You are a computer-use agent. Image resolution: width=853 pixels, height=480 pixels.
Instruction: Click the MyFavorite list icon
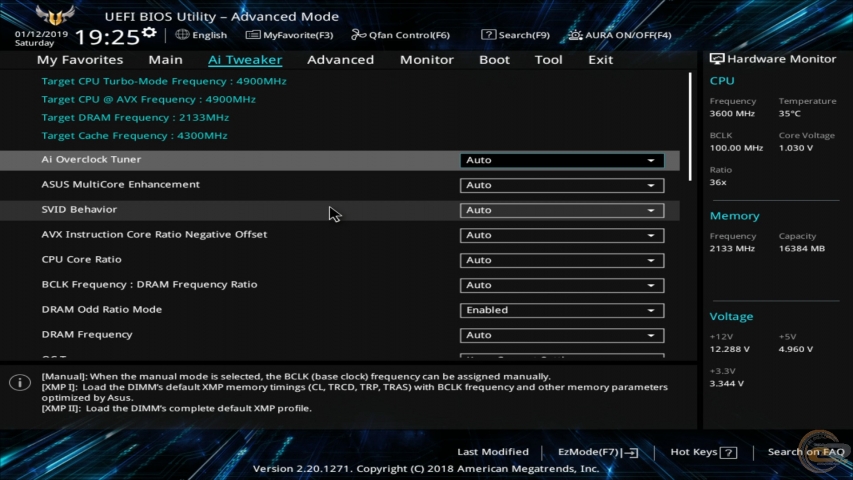tap(252, 35)
